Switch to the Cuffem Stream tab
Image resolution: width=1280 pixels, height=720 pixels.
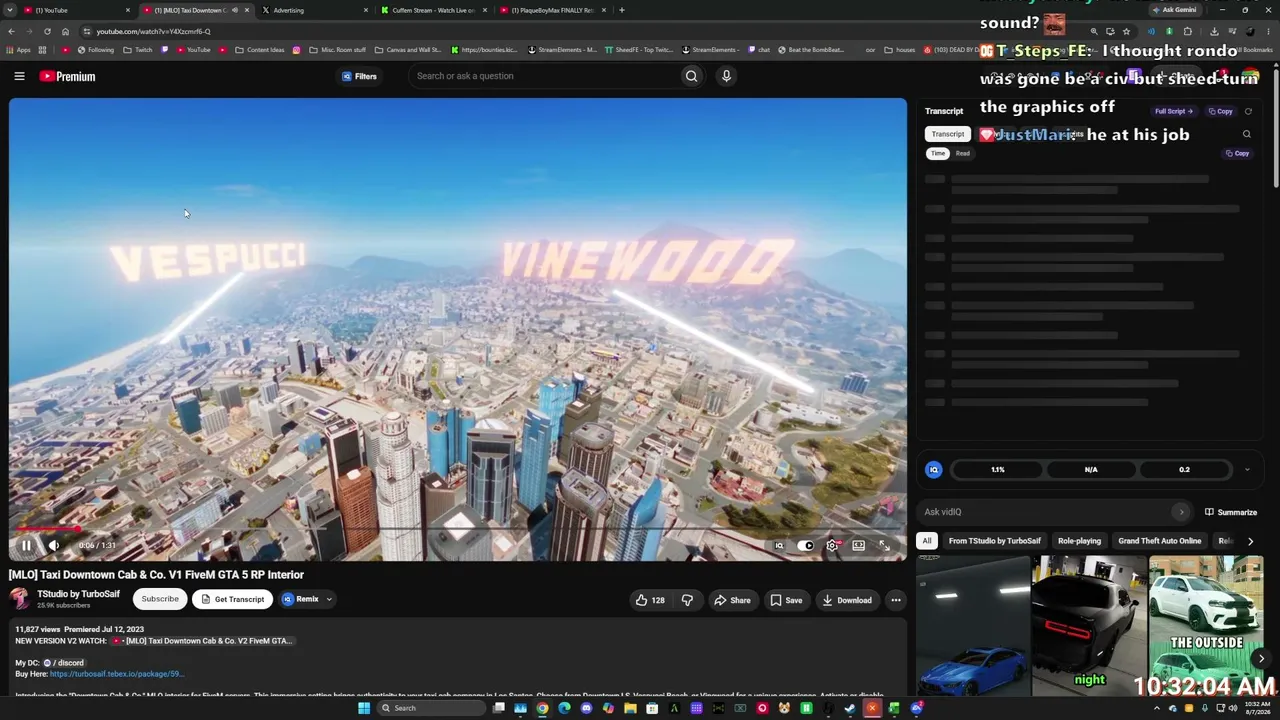[x=433, y=10]
